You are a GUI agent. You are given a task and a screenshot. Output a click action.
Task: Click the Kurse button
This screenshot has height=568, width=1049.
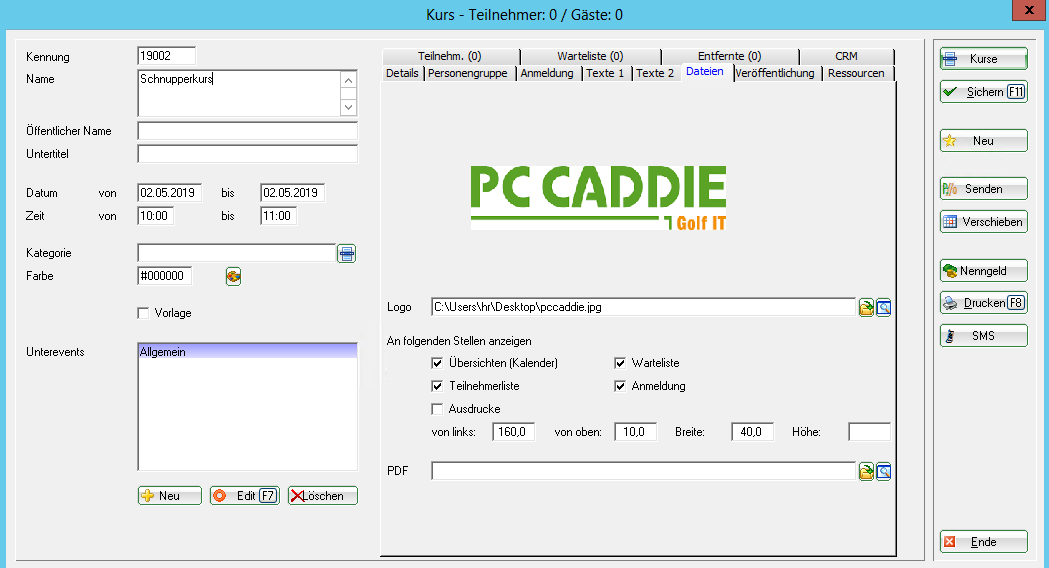point(983,59)
